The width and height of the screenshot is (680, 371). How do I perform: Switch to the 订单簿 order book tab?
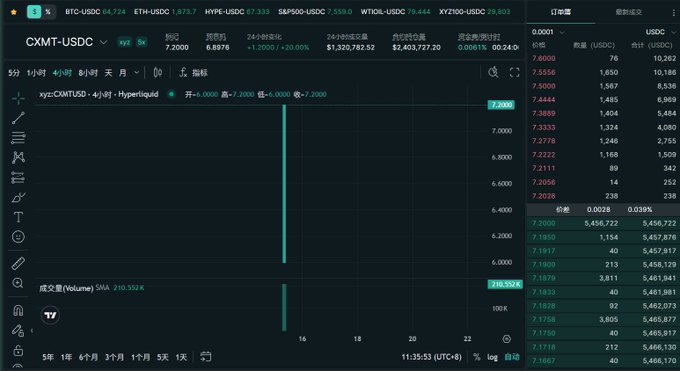point(561,12)
